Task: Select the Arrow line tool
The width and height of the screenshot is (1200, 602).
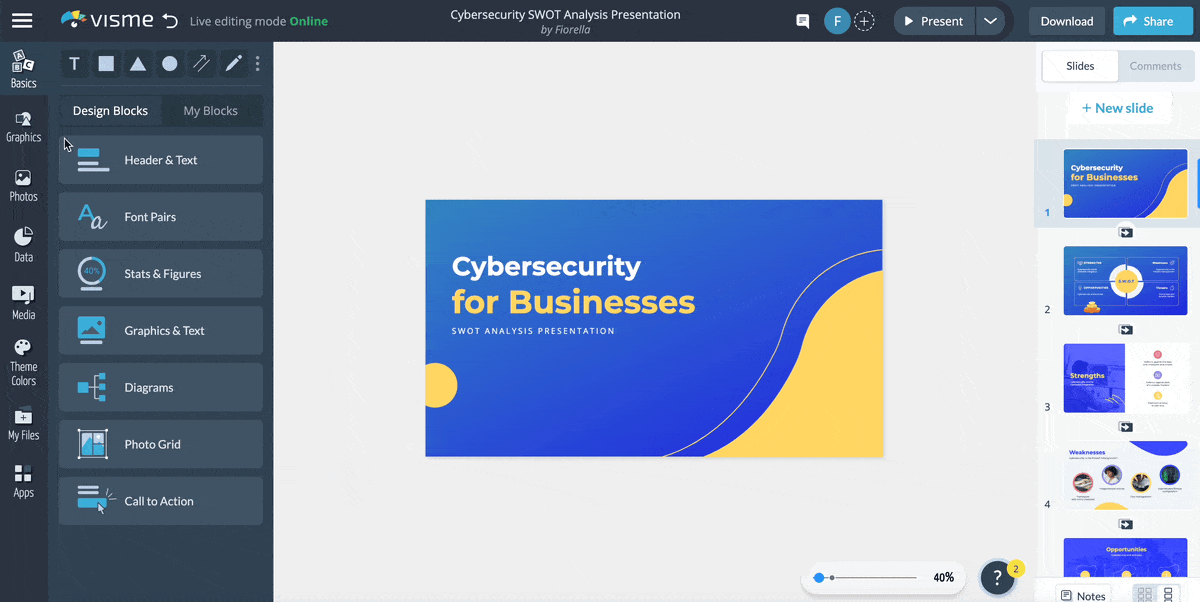Action: tap(201, 63)
